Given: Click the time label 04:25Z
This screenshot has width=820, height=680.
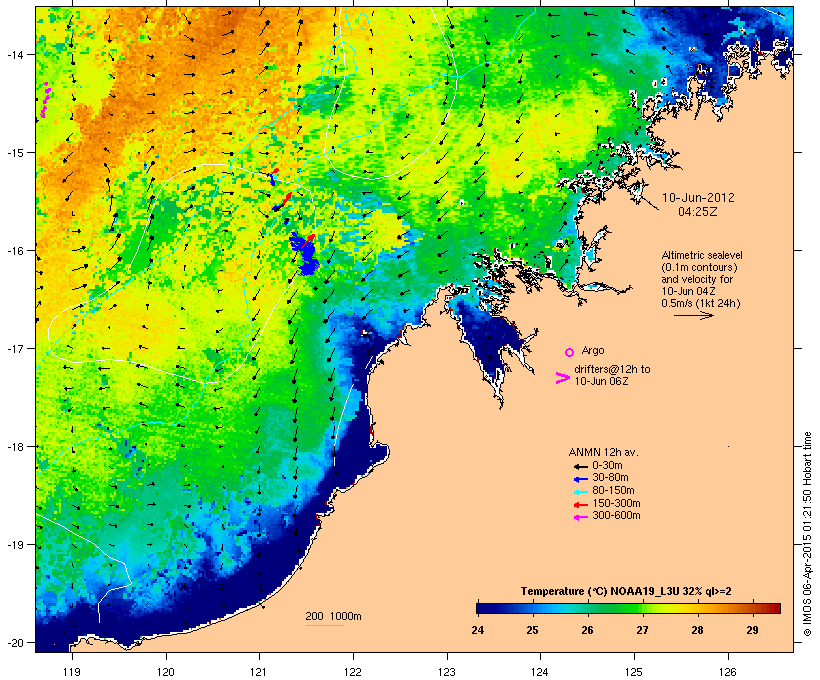Looking at the screenshot, I should [x=698, y=212].
